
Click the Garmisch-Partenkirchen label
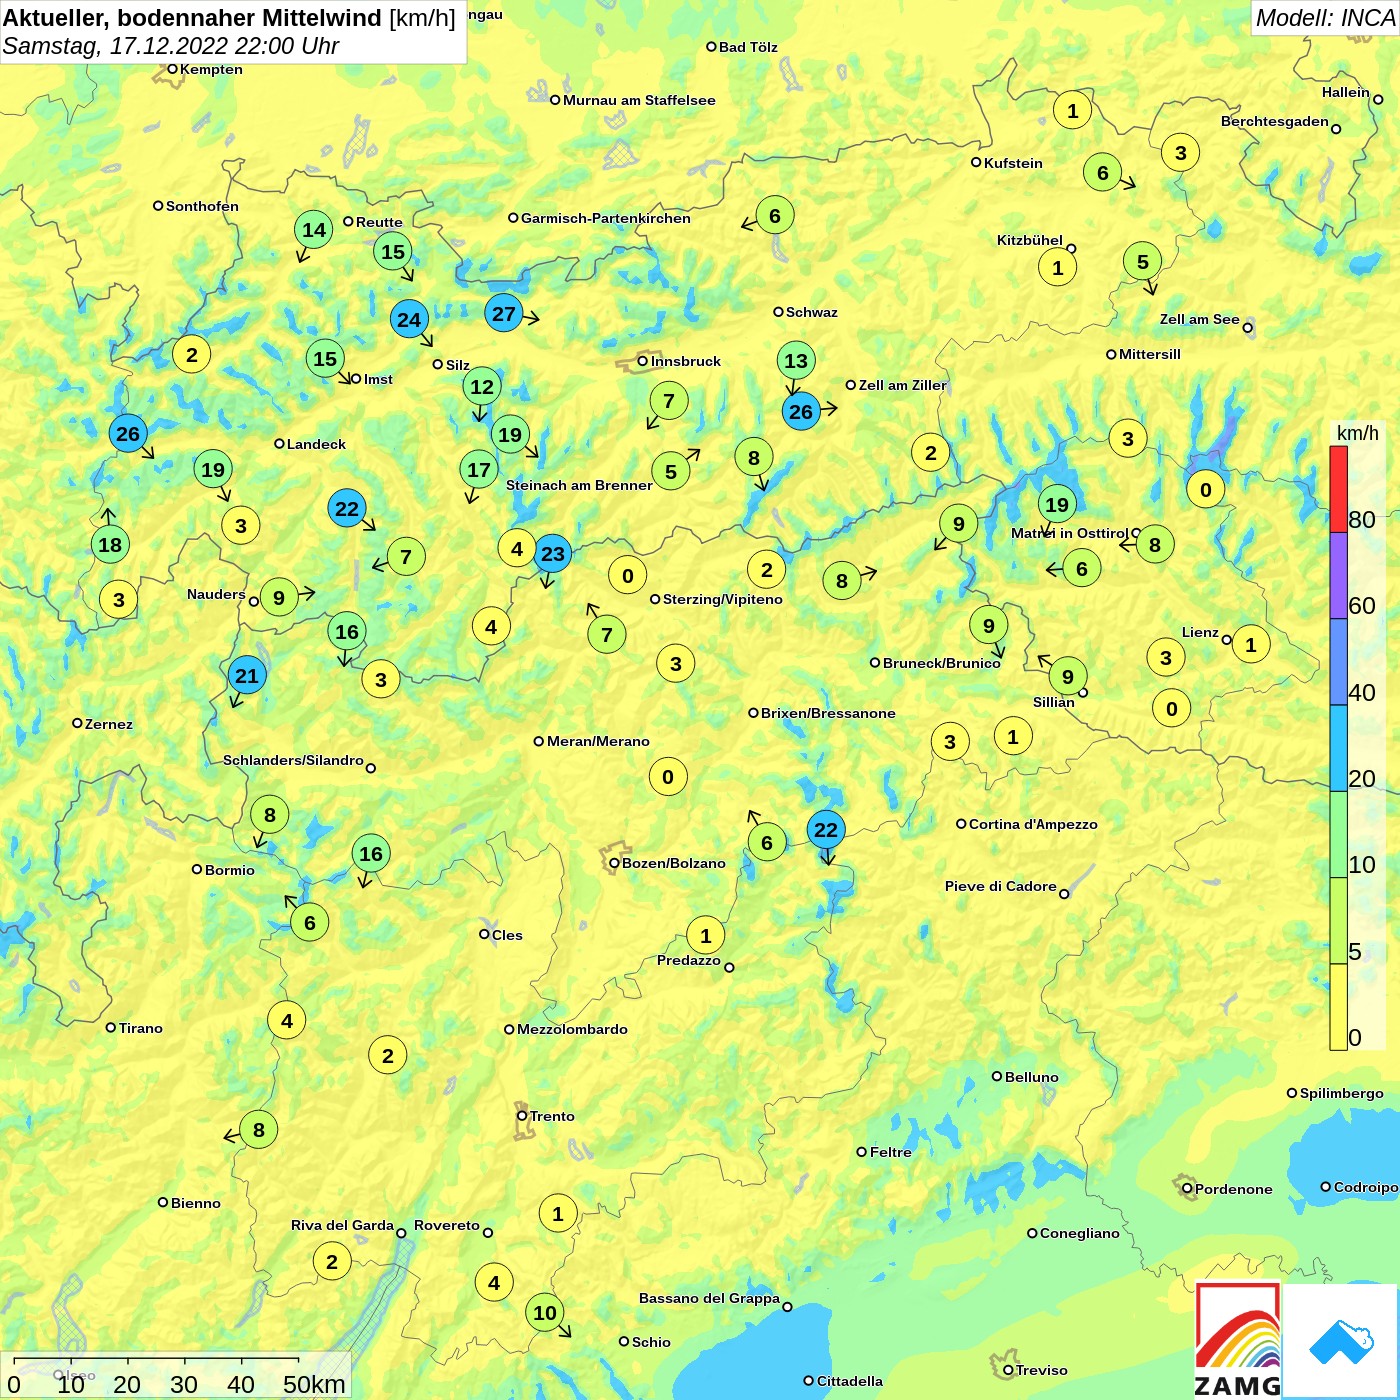pos(606,218)
